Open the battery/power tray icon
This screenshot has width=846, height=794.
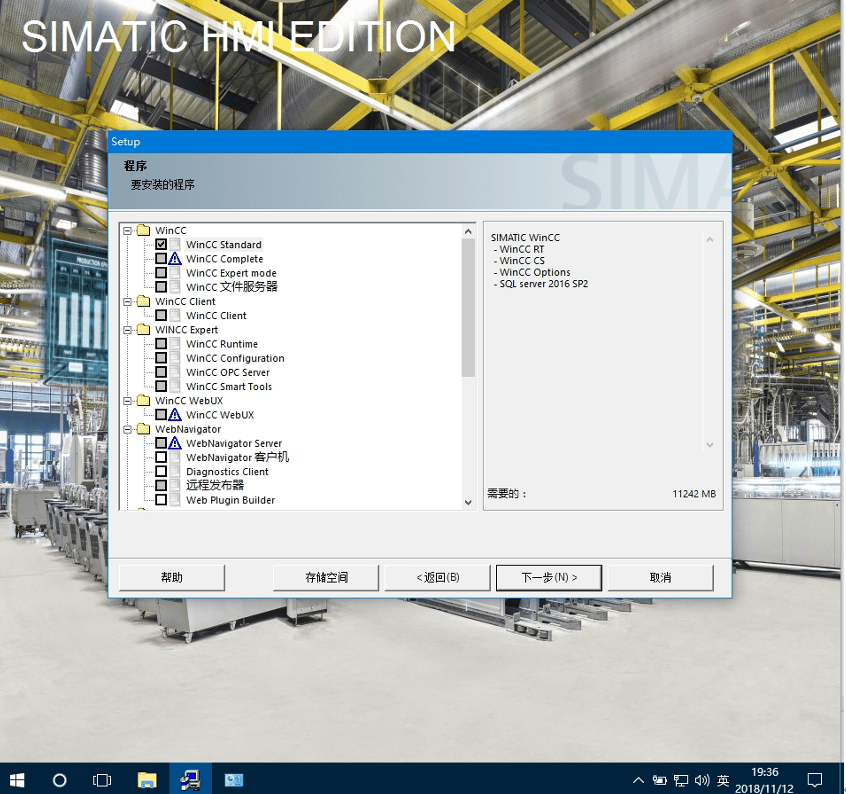(659, 781)
